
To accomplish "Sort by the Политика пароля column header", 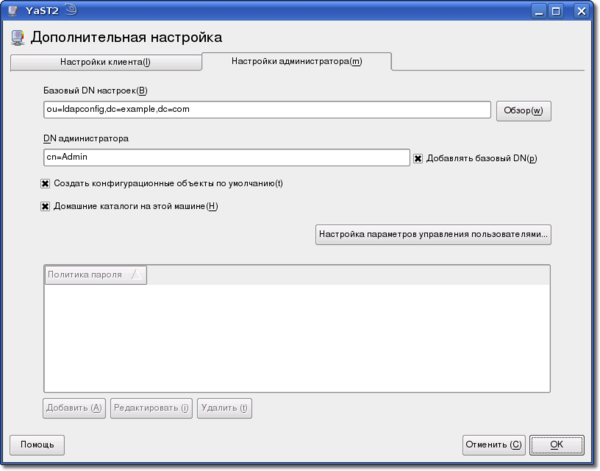I will [95, 274].
